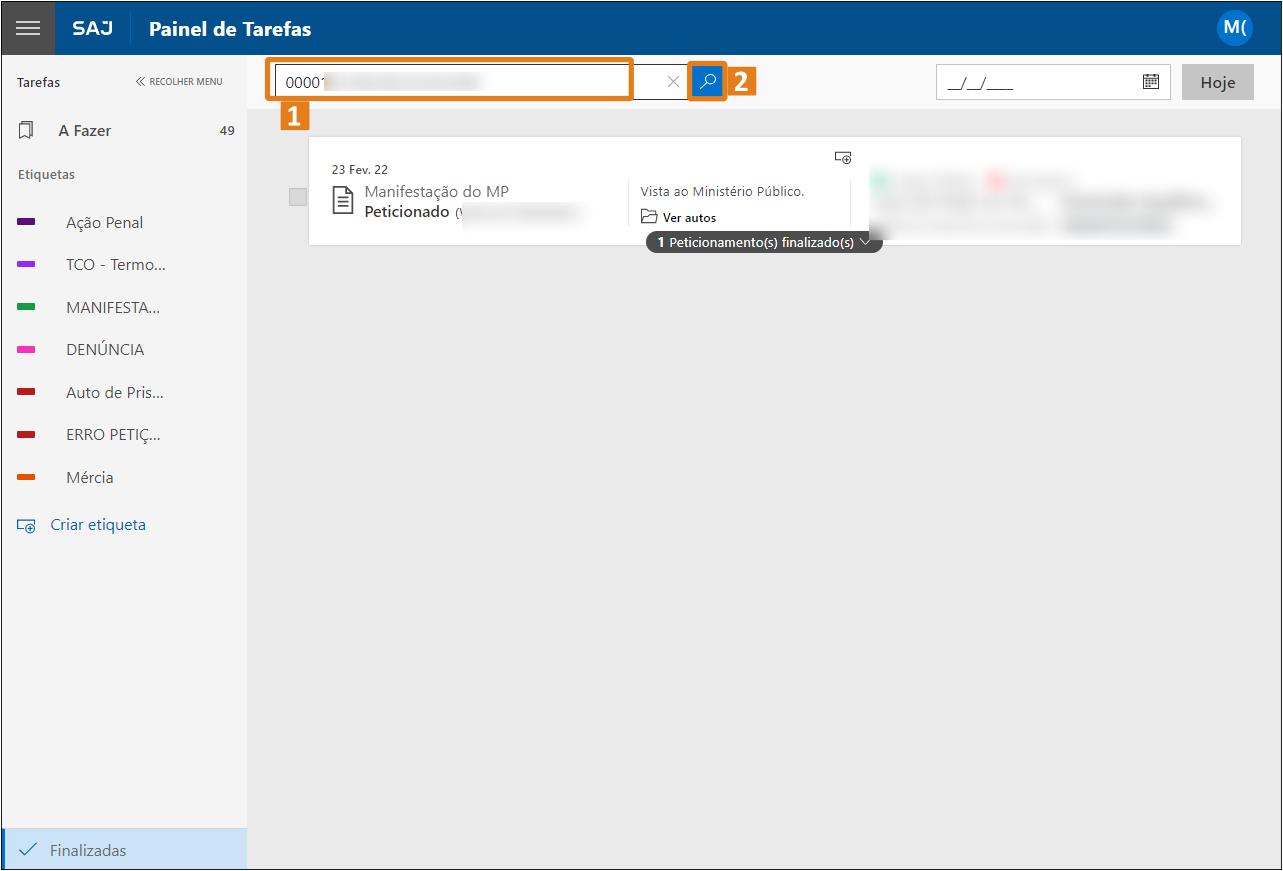Screen dimensions: 1283x871
Task: Open the hamburger main menu
Action: 28,28
